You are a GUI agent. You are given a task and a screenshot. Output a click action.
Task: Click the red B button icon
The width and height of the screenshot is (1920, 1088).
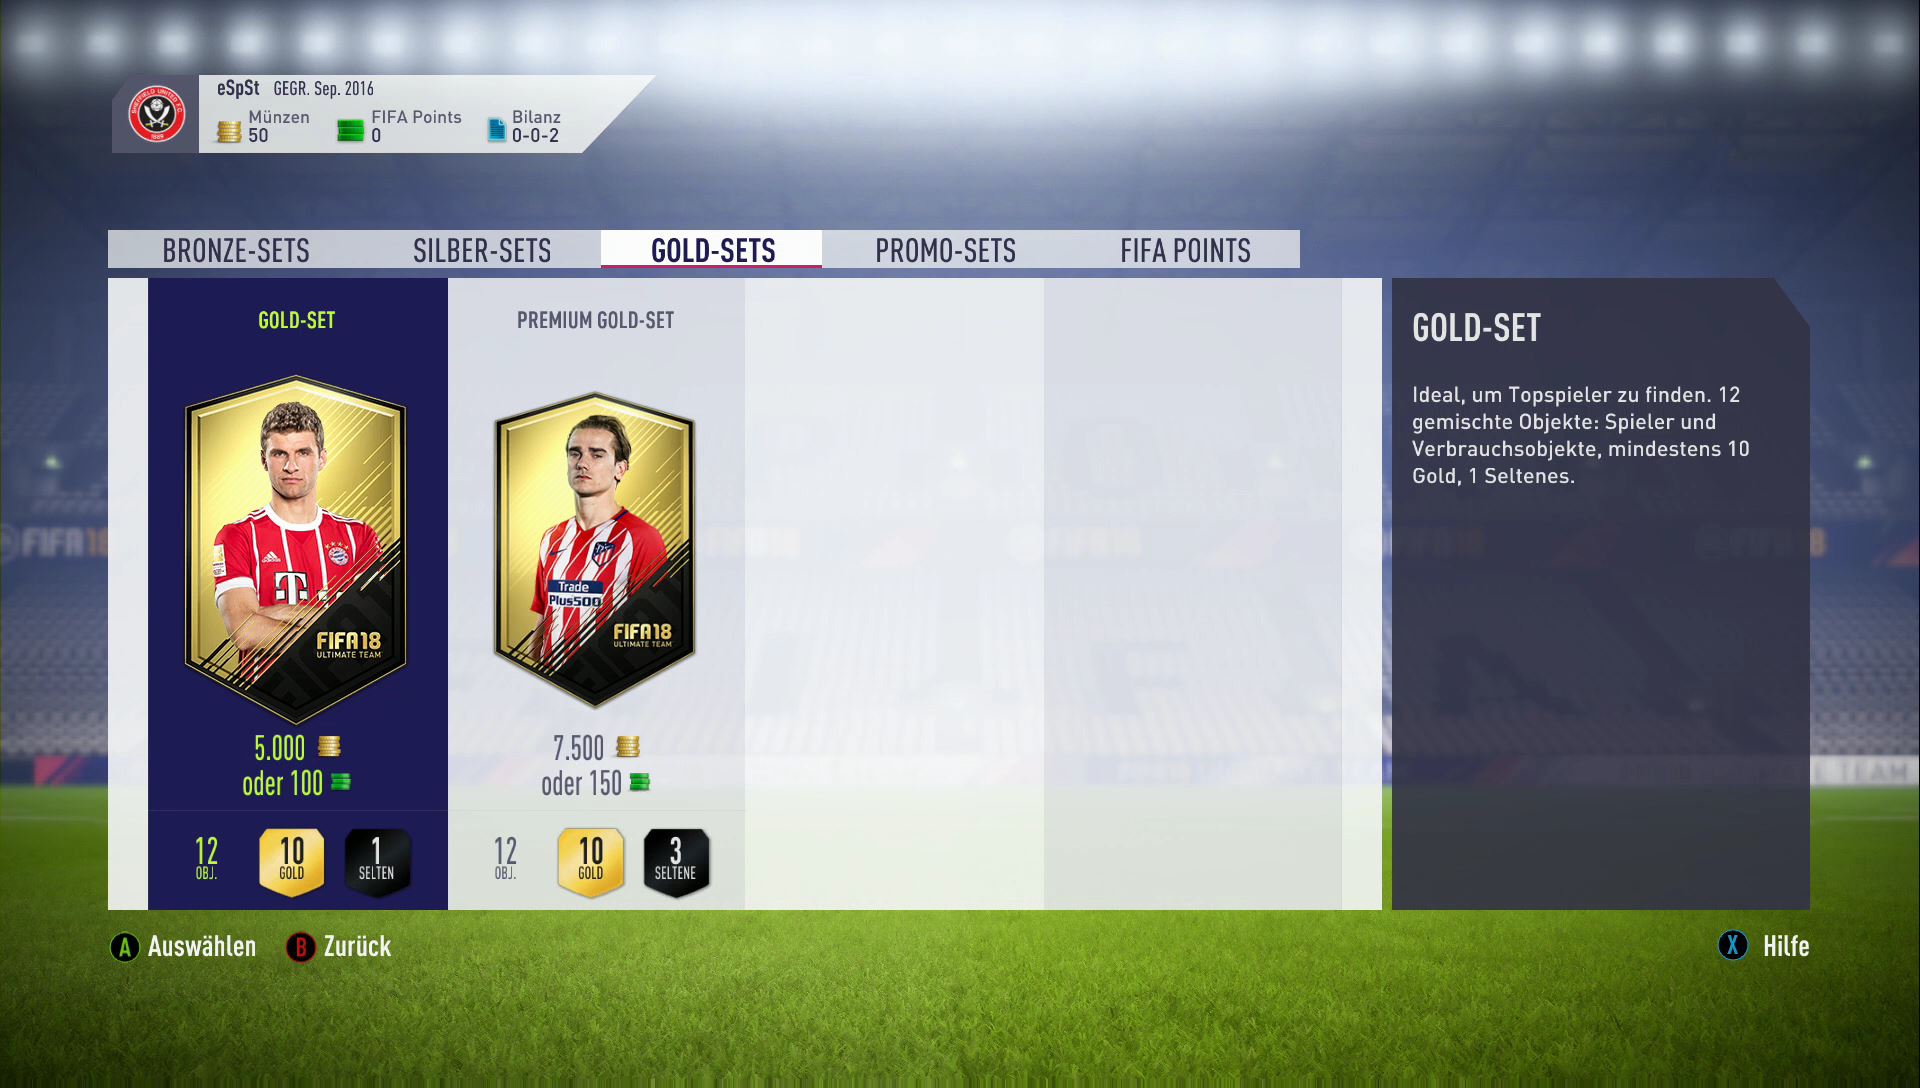(300, 947)
